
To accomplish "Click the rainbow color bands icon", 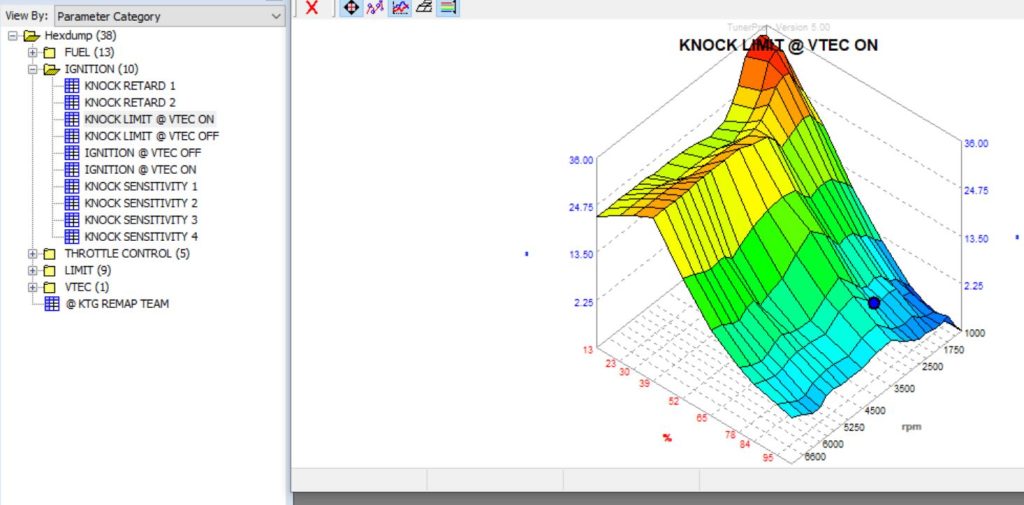I will click(x=447, y=7).
